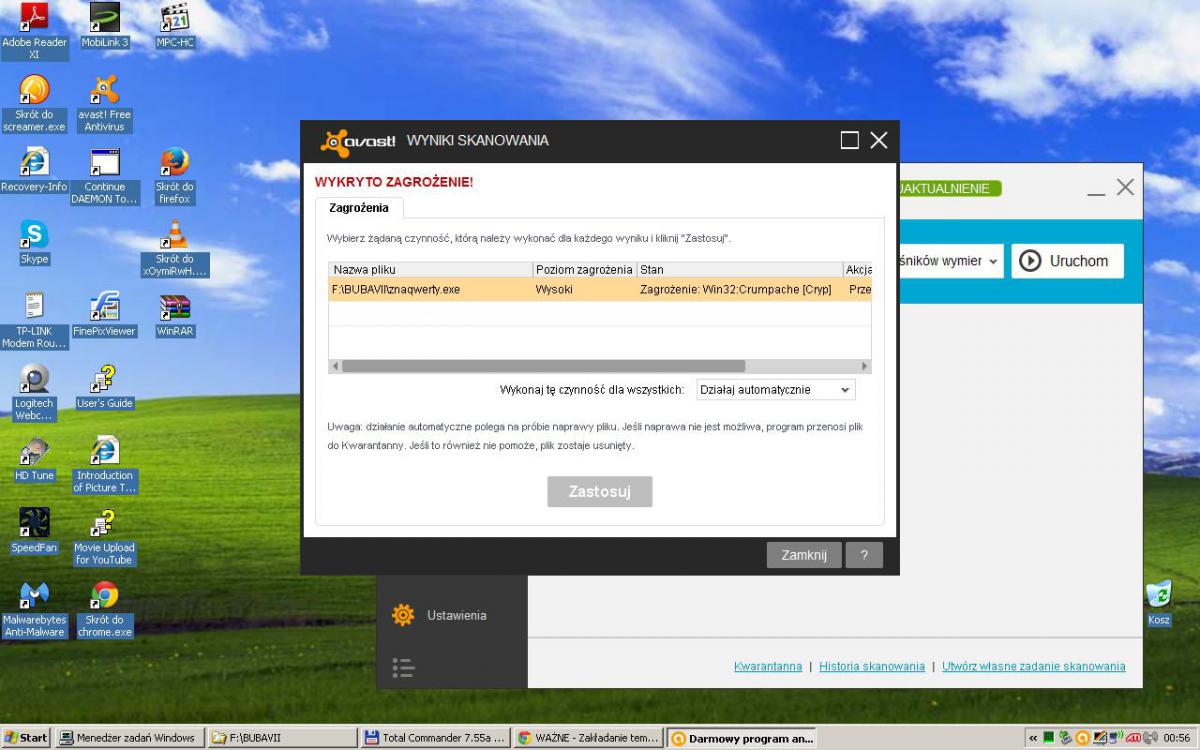Select the F:\BUBAVII\znaqwerty.exe result row
The image size is (1200, 750).
(600, 290)
